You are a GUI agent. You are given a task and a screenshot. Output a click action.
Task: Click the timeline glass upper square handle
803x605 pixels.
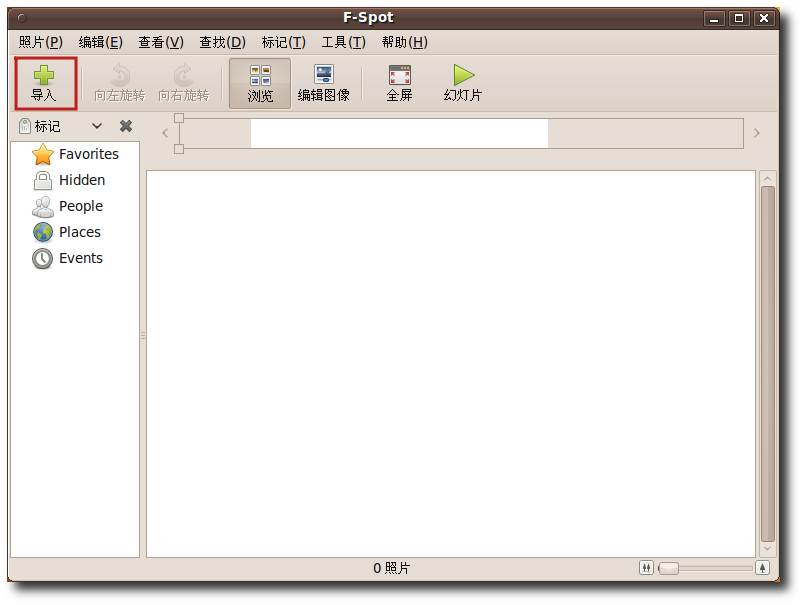[x=179, y=118]
